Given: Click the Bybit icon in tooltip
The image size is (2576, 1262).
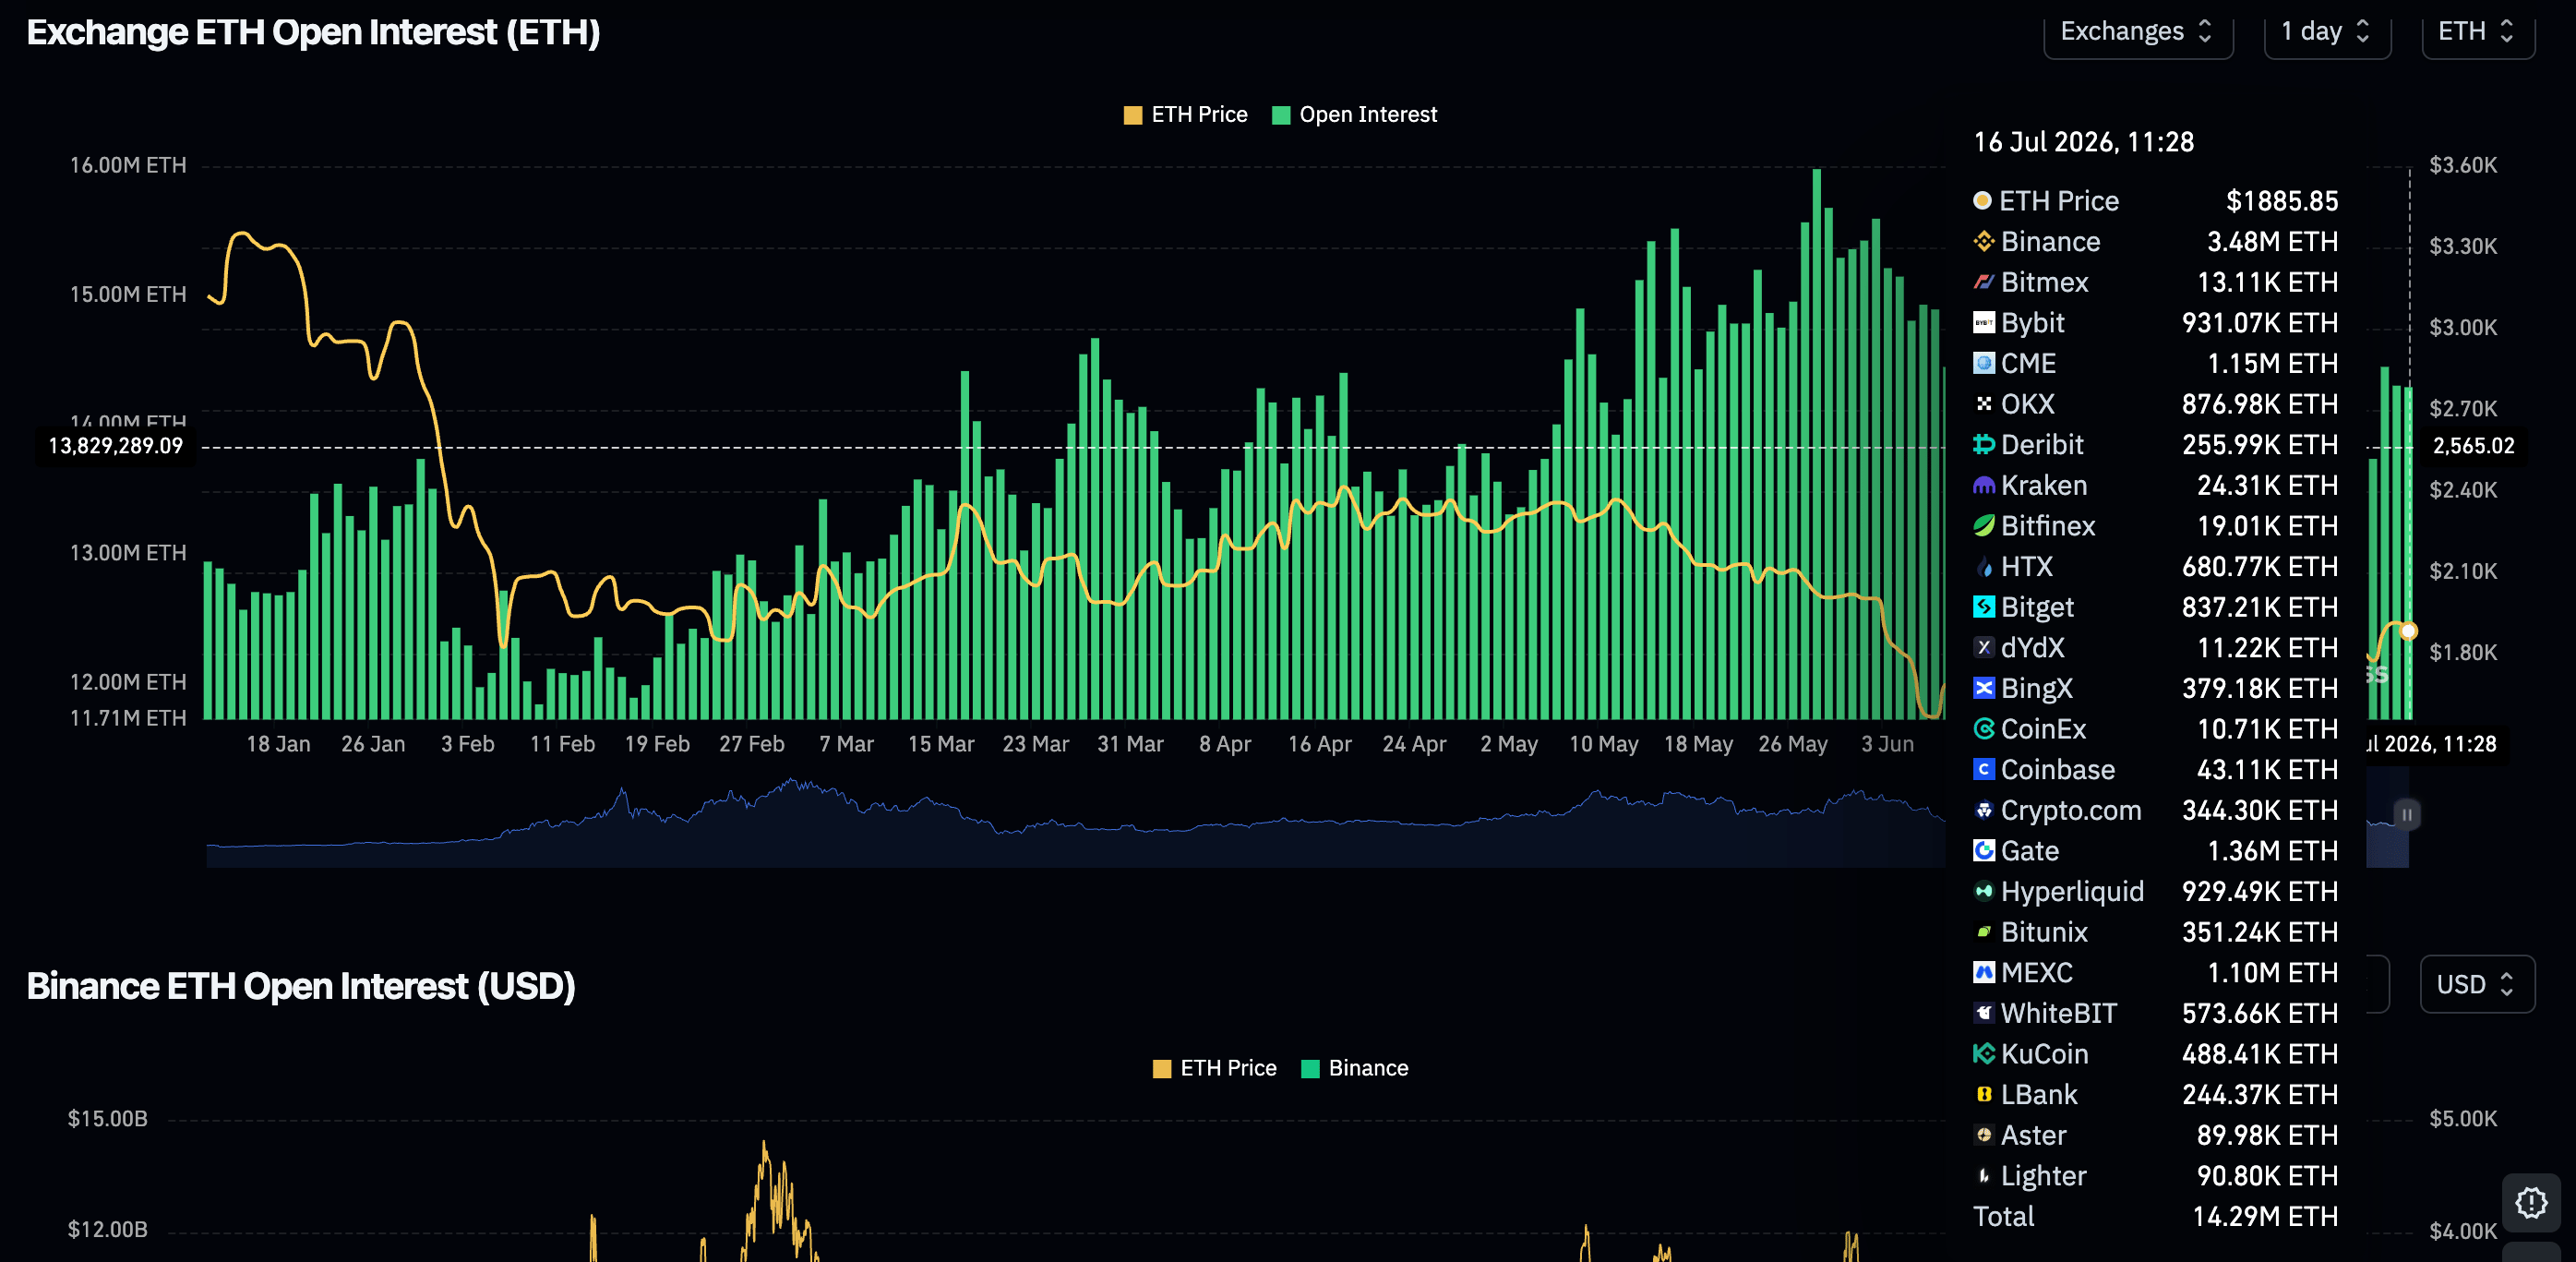Looking at the screenshot, I should pyautogui.click(x=1983, y=323).
